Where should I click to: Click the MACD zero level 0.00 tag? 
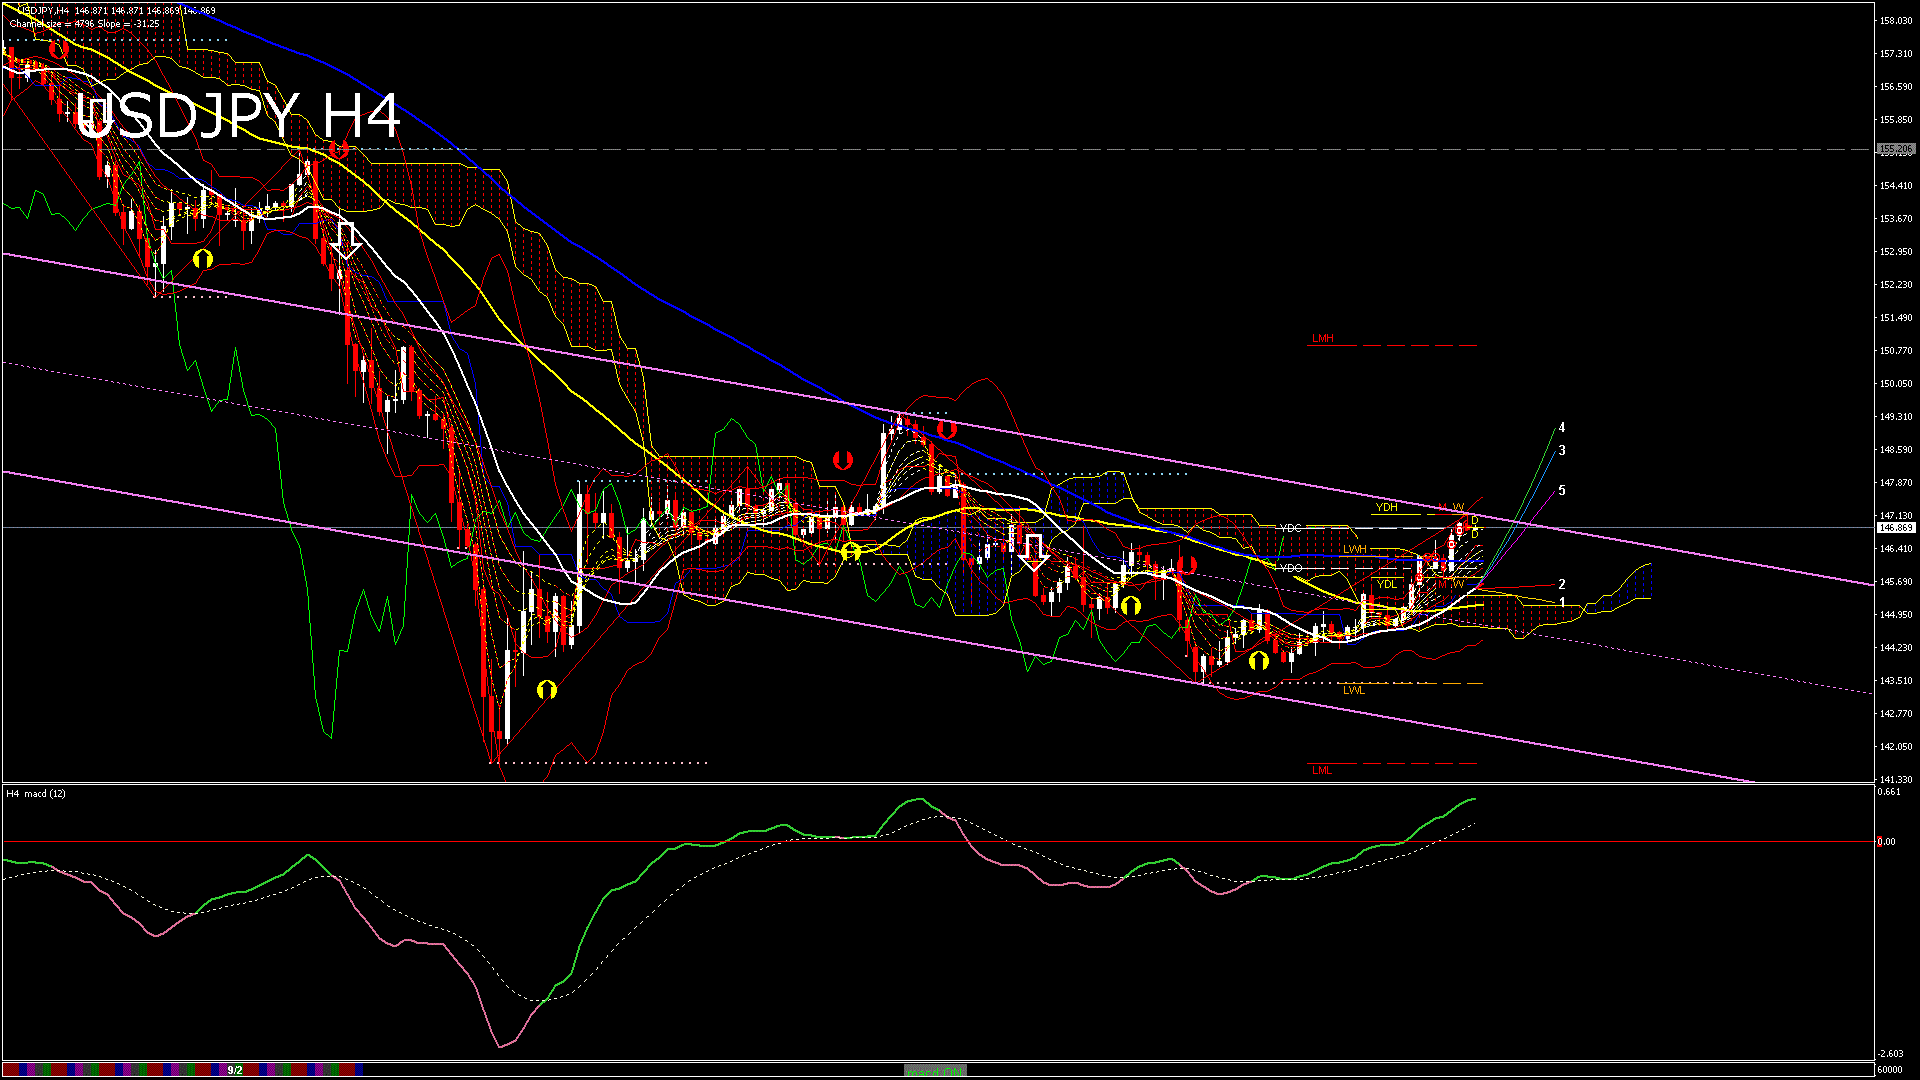1886,842
